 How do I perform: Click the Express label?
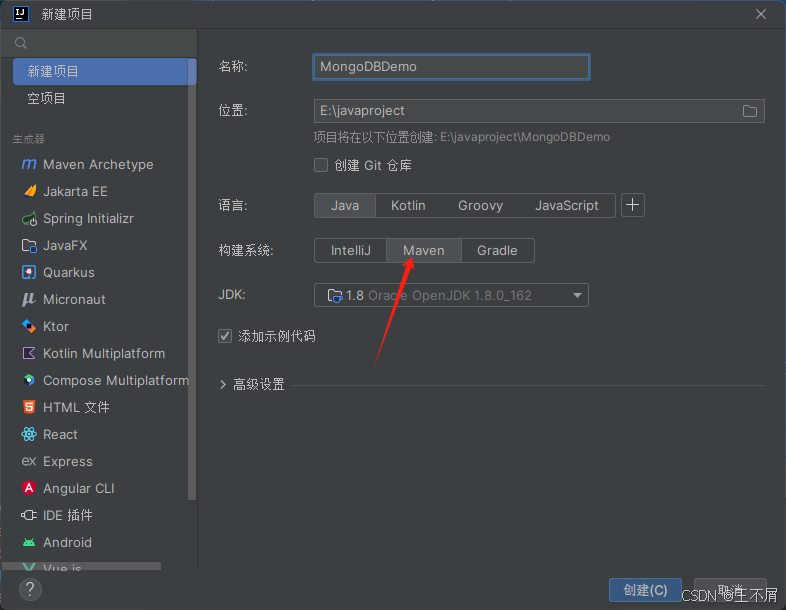click(68, 462)
